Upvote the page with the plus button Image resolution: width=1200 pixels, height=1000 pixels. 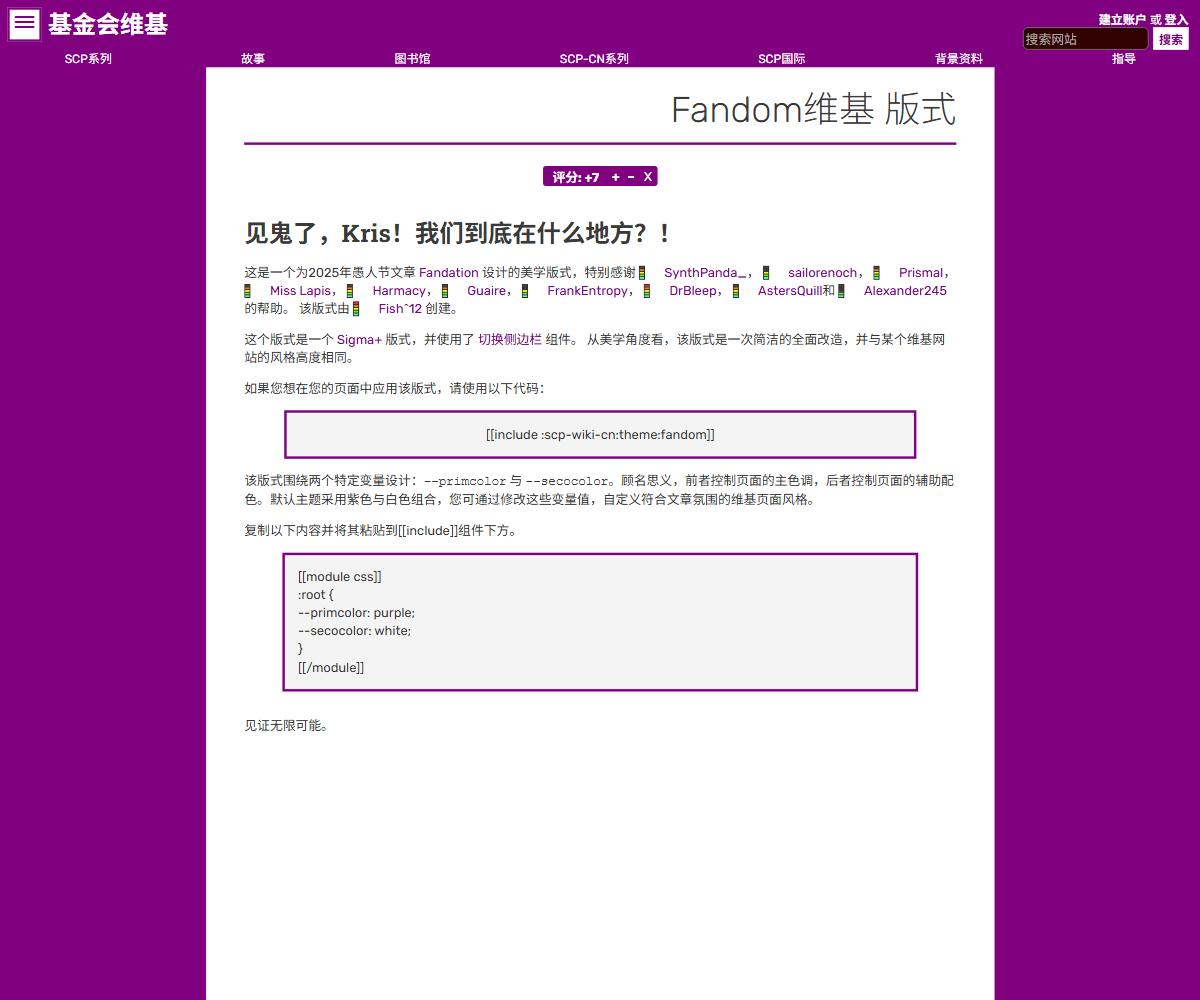(x=615, y=177)
